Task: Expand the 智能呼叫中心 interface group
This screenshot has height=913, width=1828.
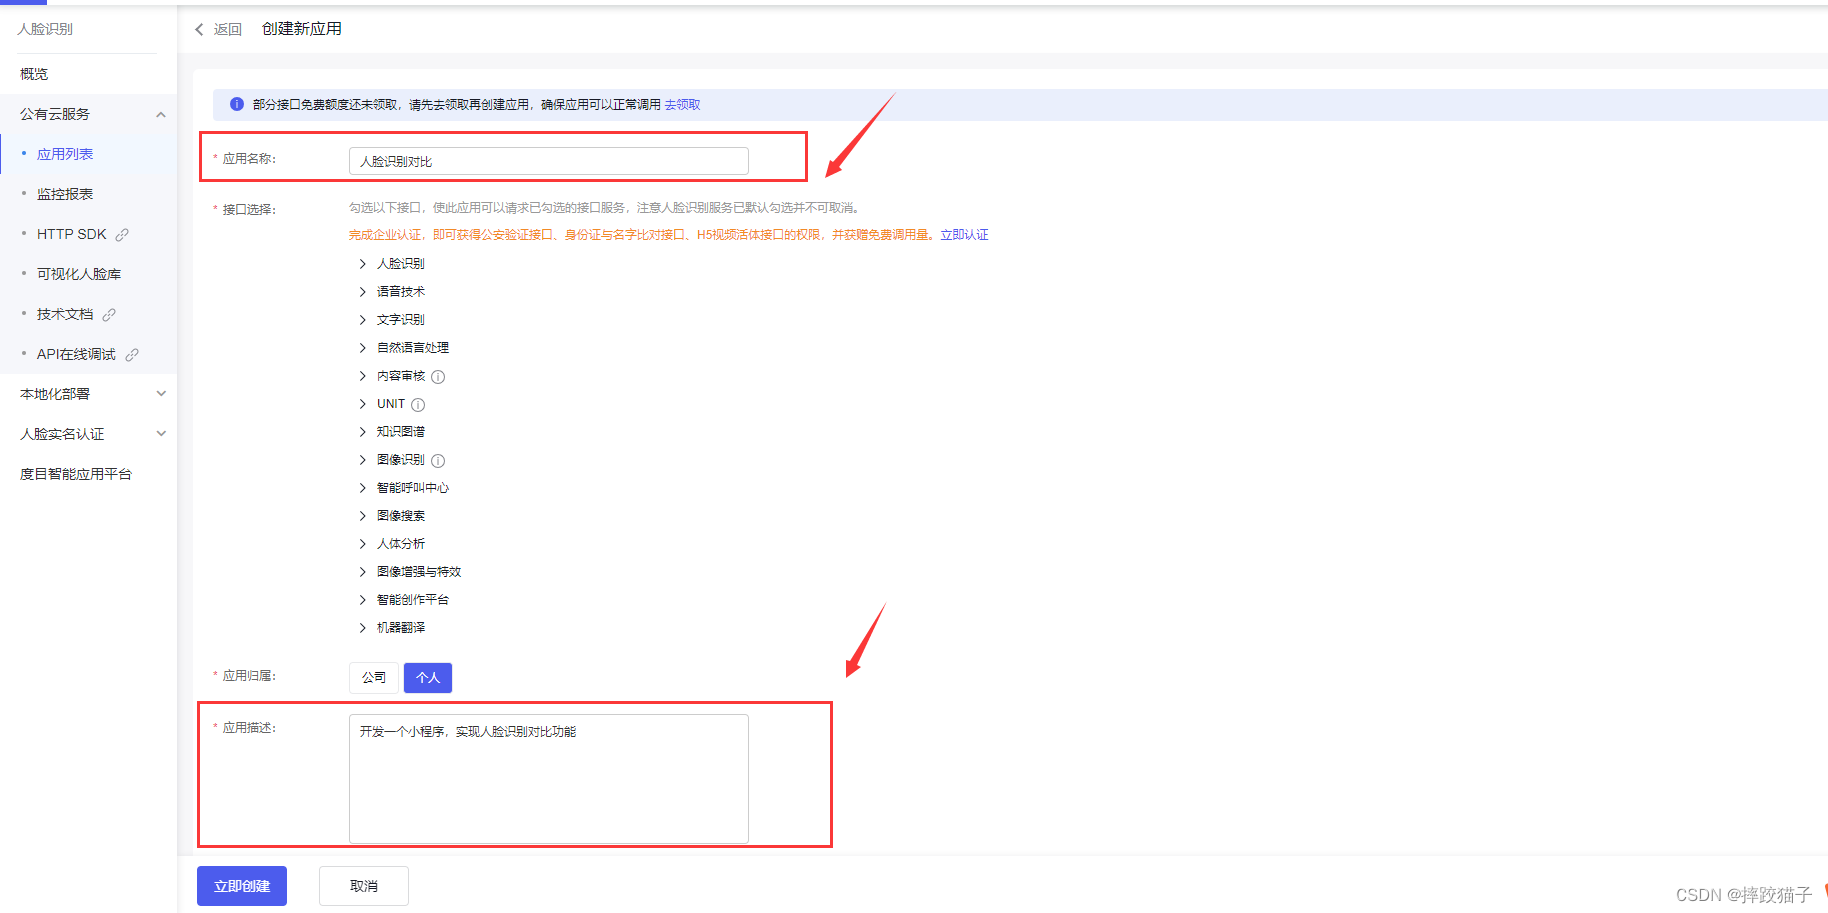Action: coord(362,488)
